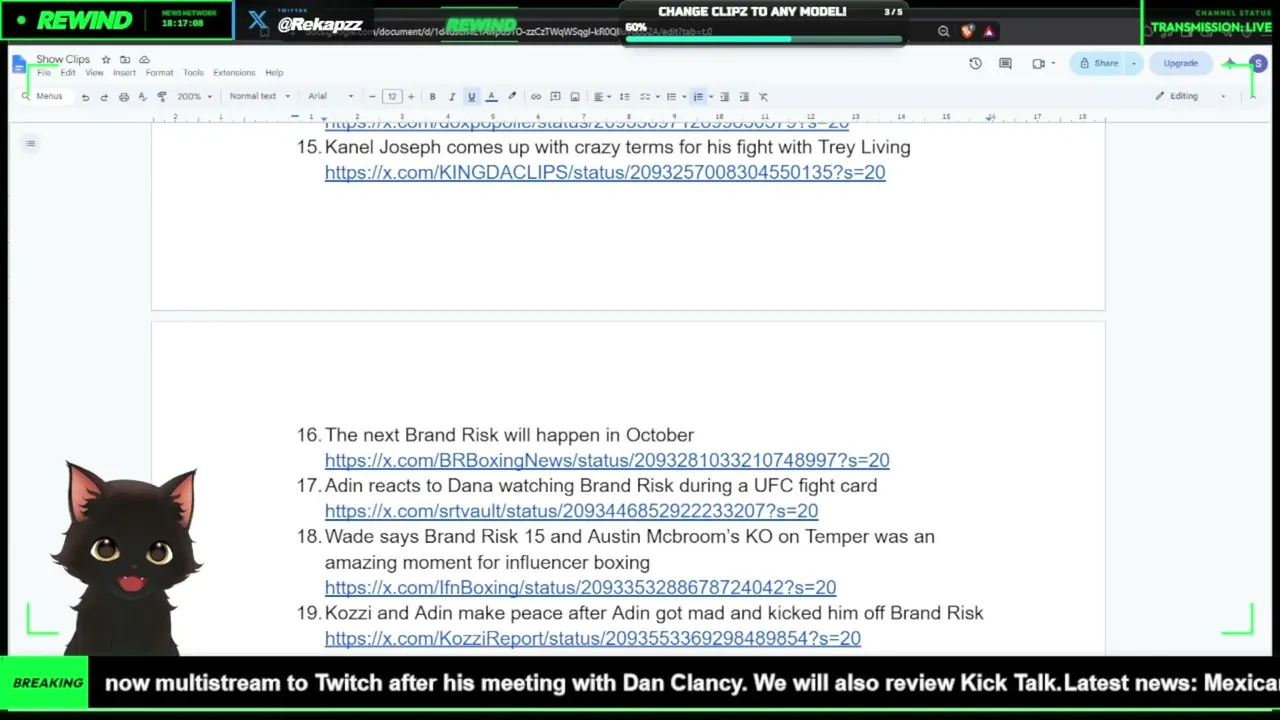Open the Tools menu
Screen dimensions: 1280x720
[x=193, y=73]
